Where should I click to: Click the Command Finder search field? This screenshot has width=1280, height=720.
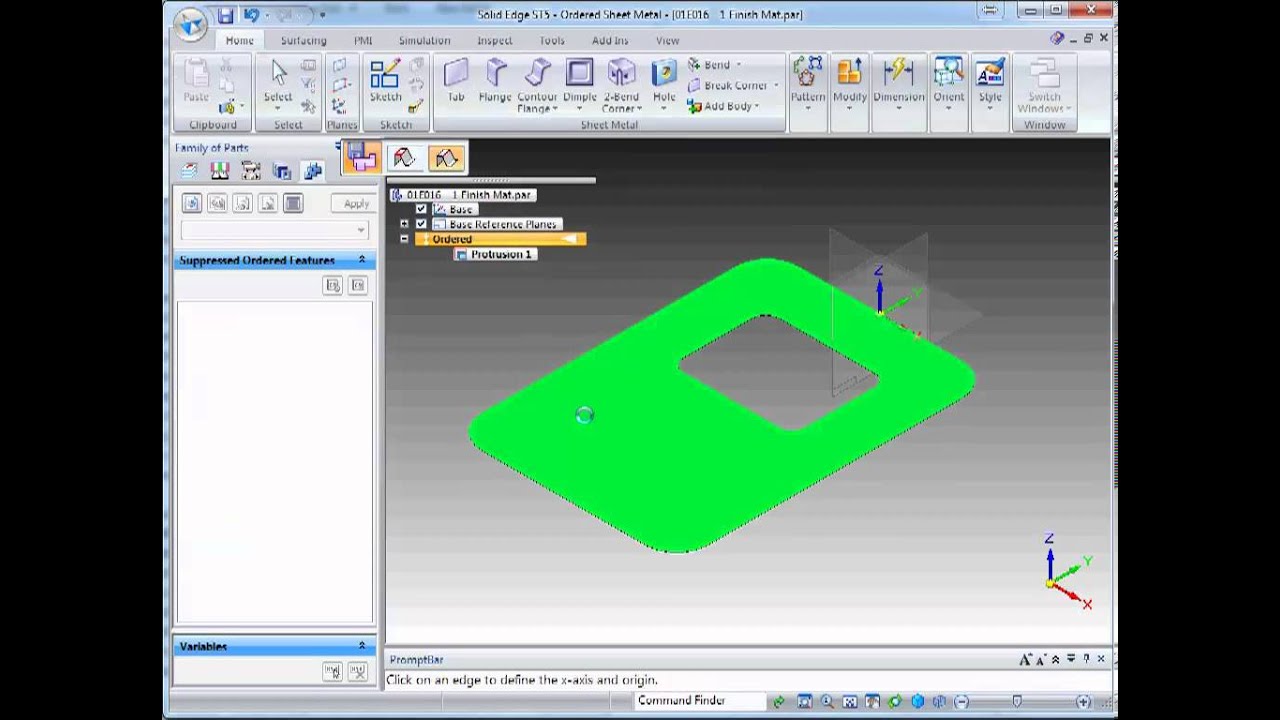tap(701, 700)
